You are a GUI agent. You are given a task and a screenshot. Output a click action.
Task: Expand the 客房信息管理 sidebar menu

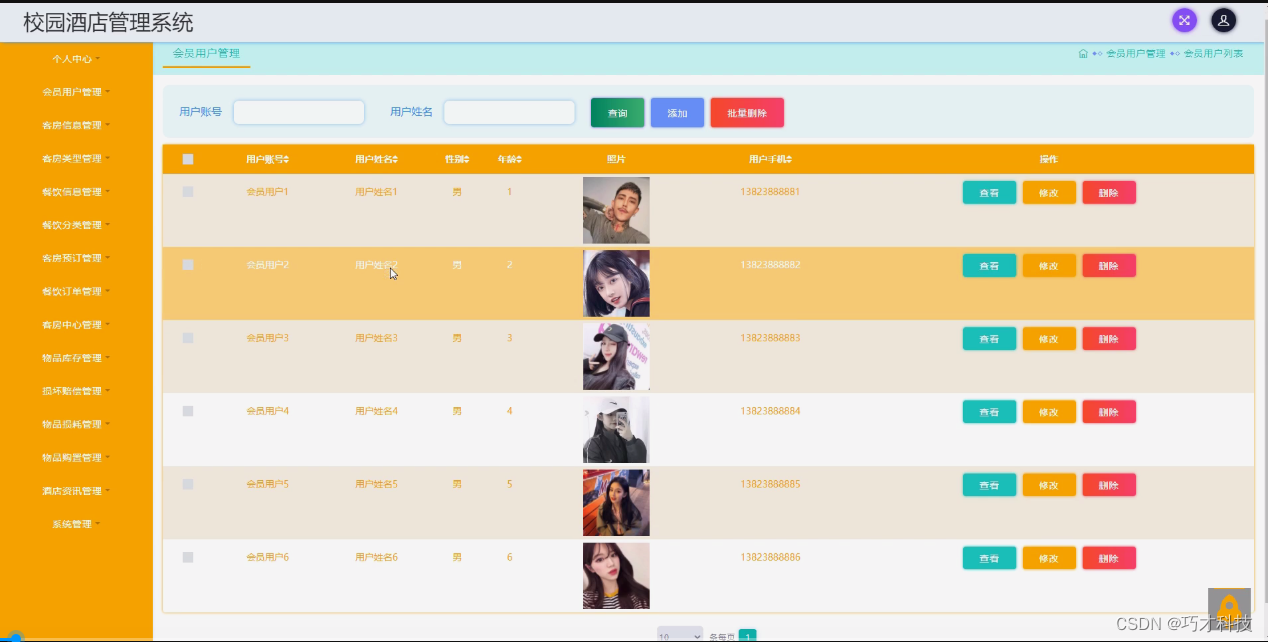pyautogui.click(x=76, y=125)
